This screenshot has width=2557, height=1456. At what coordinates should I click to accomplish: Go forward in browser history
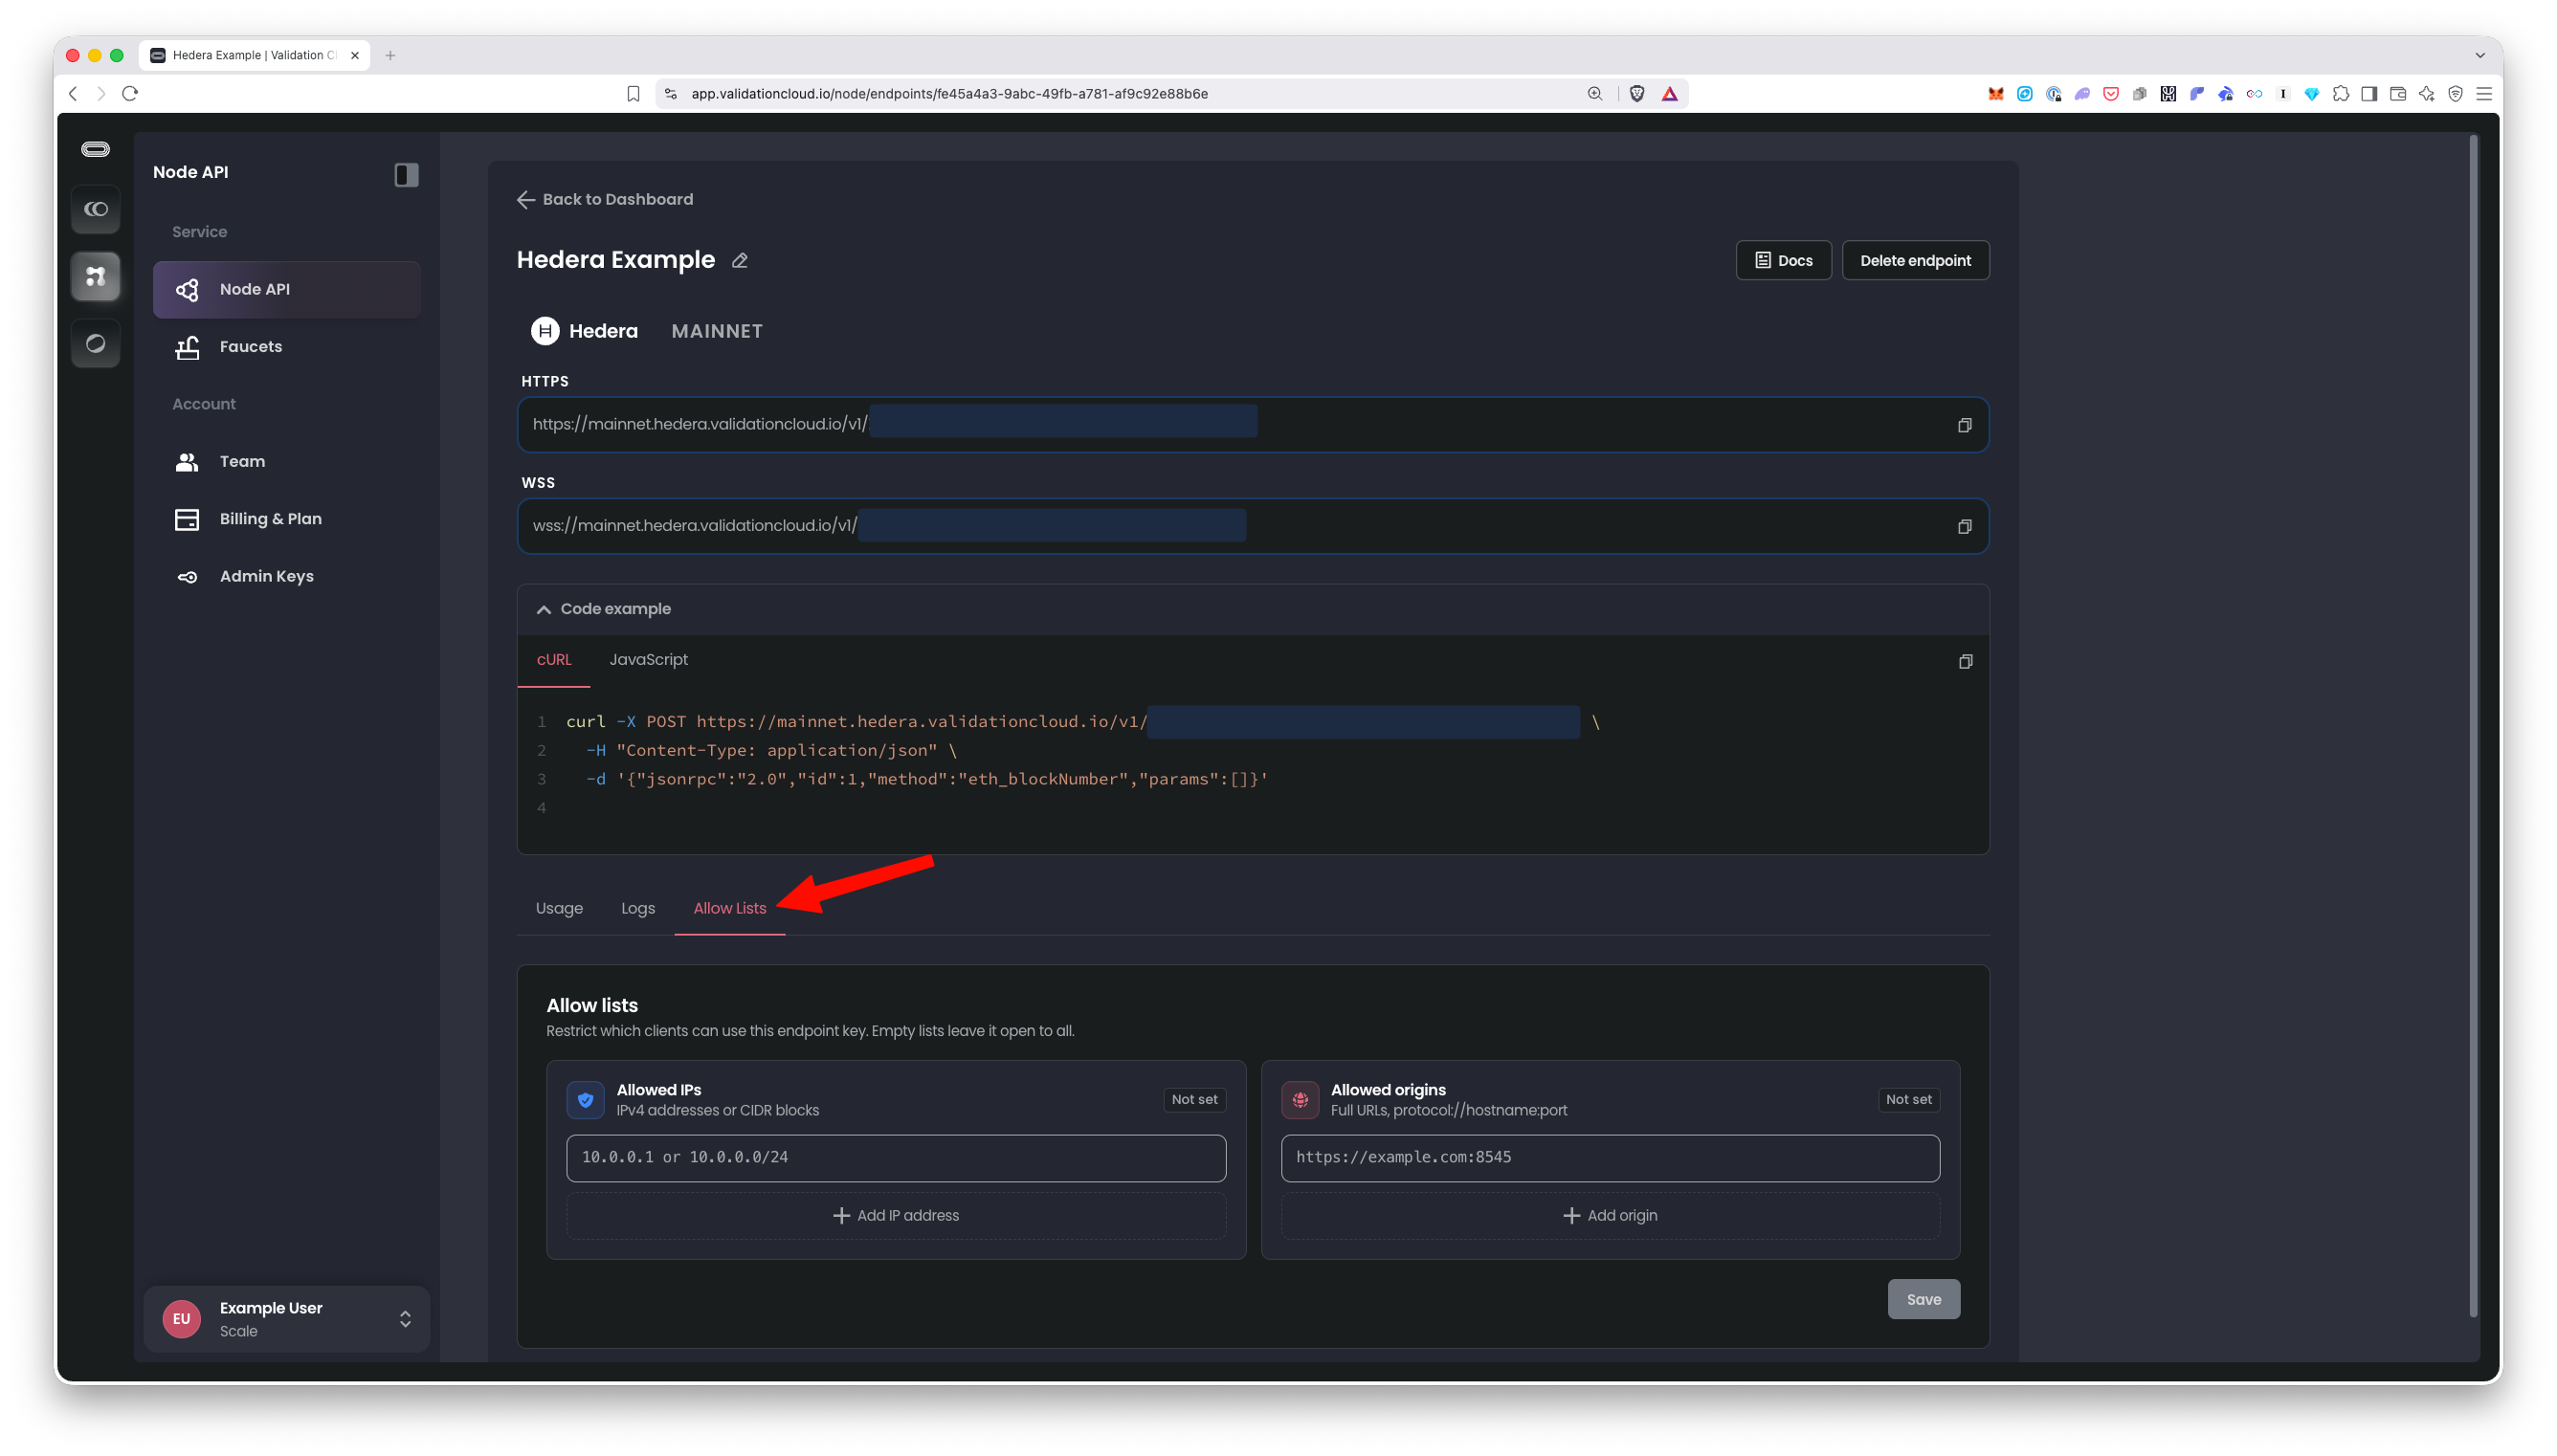[101, 93]
